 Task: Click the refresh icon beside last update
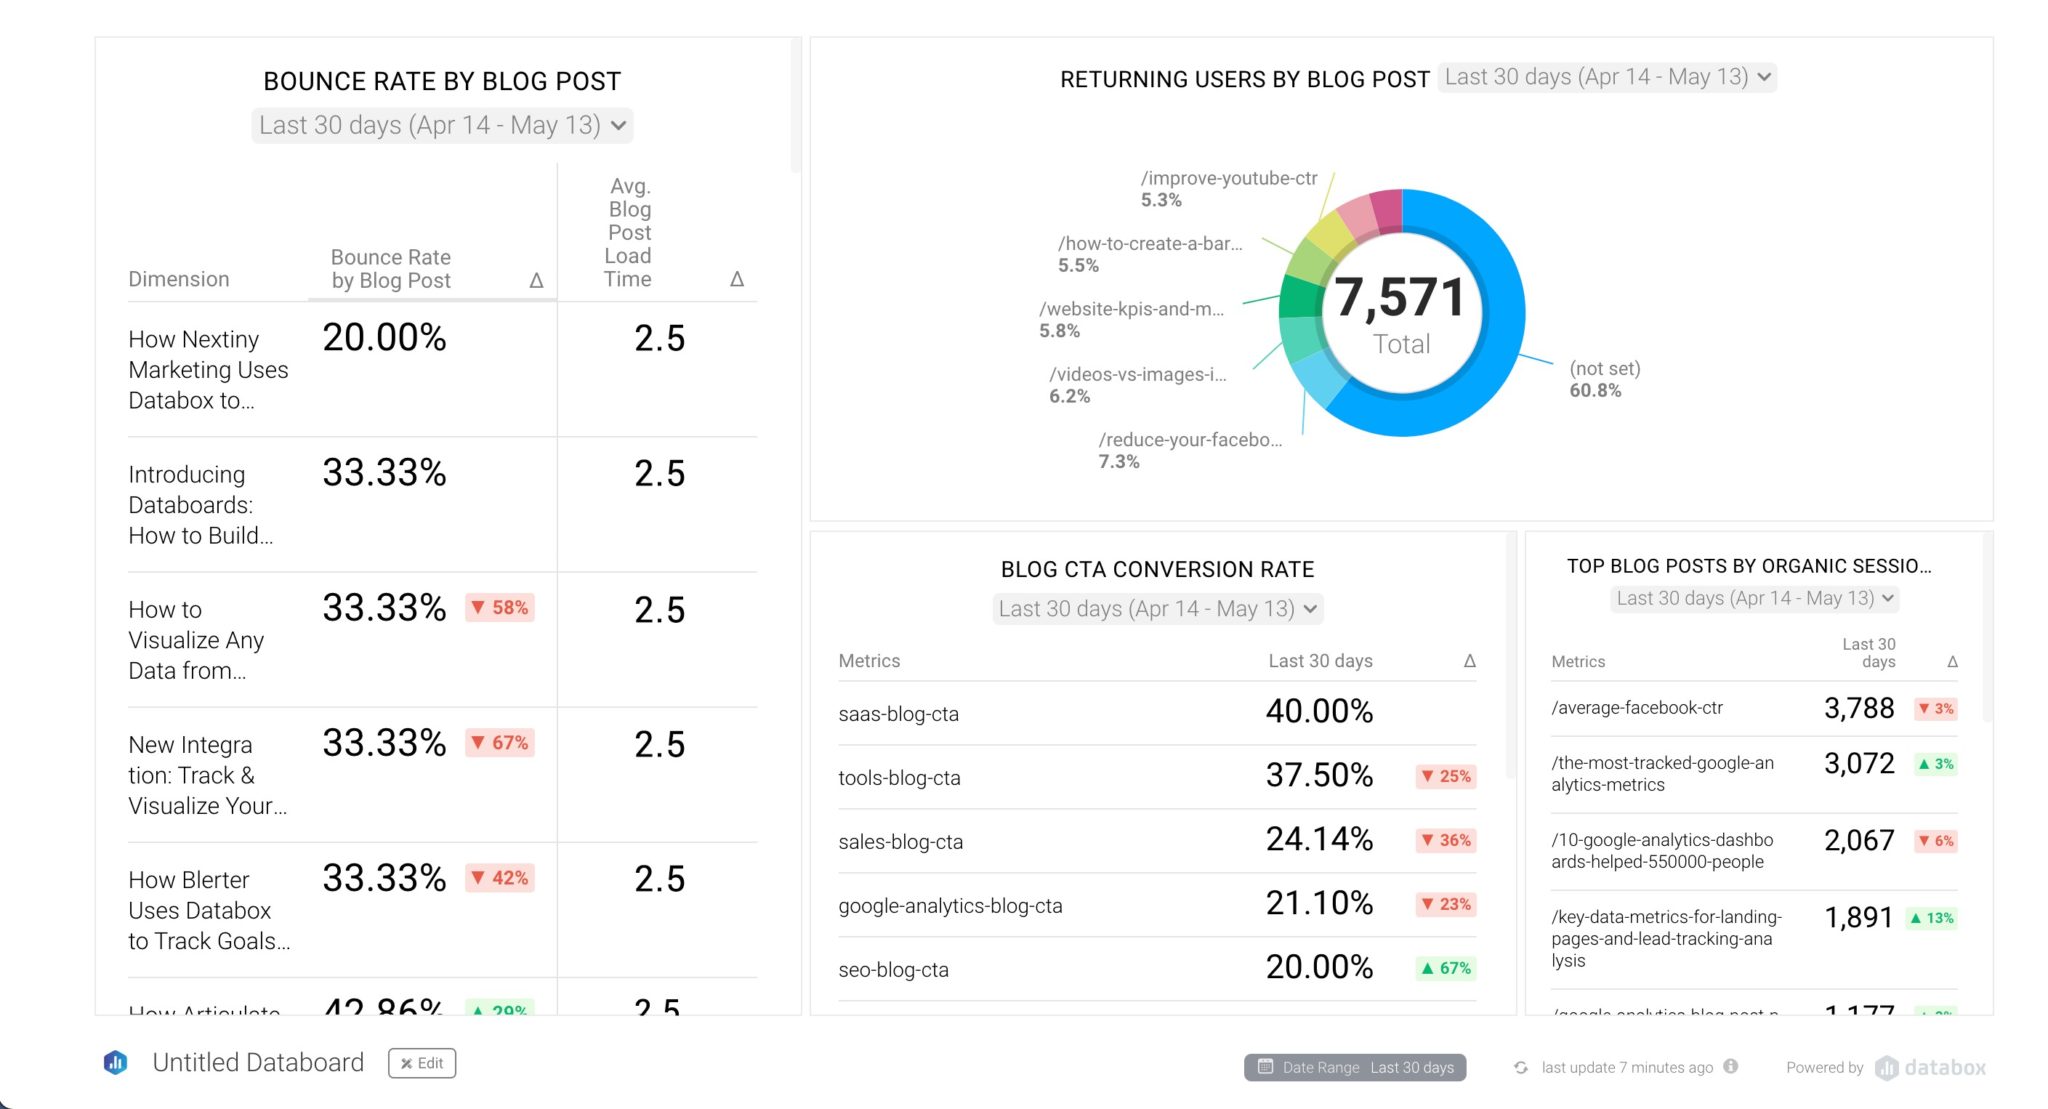point(1521,1067)
